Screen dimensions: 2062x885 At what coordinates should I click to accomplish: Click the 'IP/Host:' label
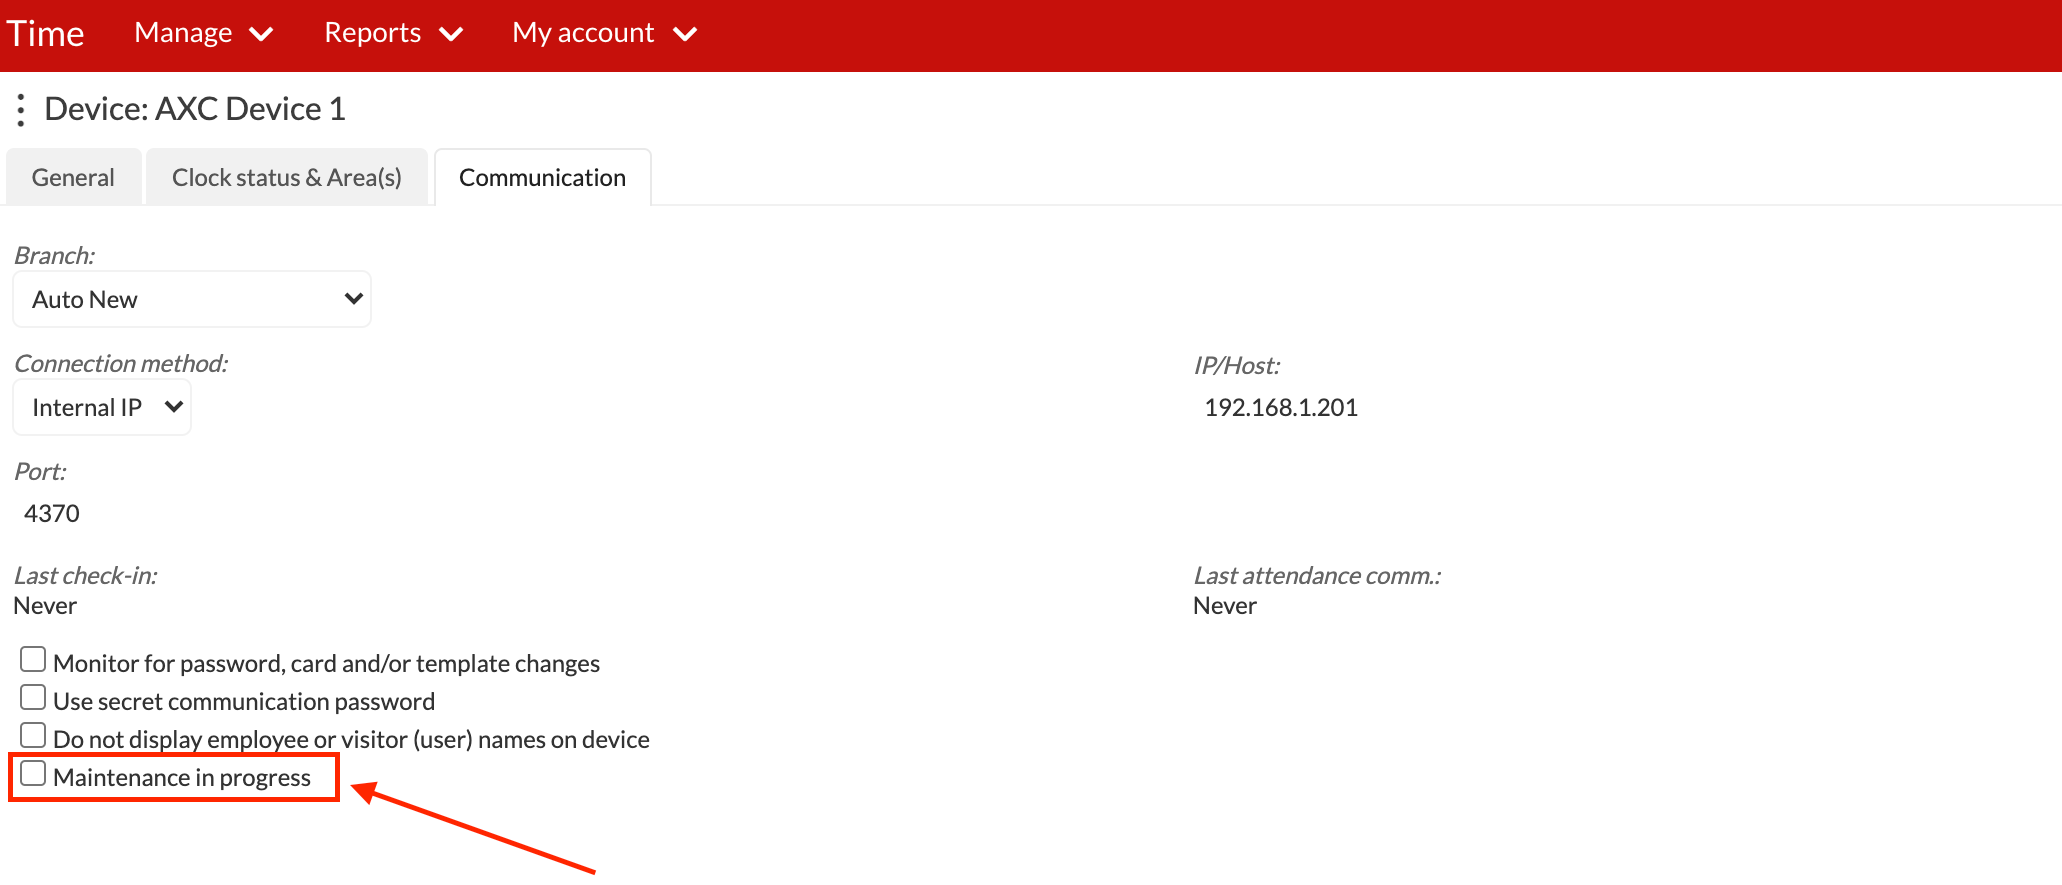[x=1237, y=365]
